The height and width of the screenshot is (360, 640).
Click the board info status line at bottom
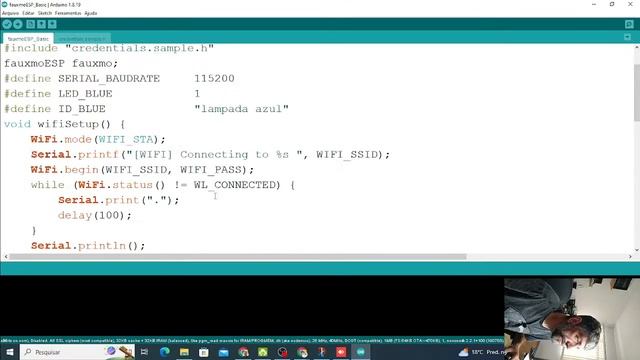click(x=251, y=340)
